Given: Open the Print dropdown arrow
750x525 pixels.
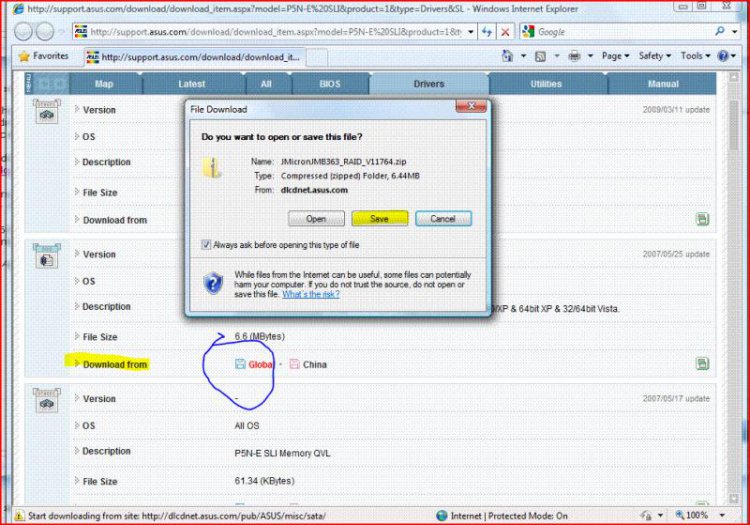Looking at the screenshot, I should point(590,56).
